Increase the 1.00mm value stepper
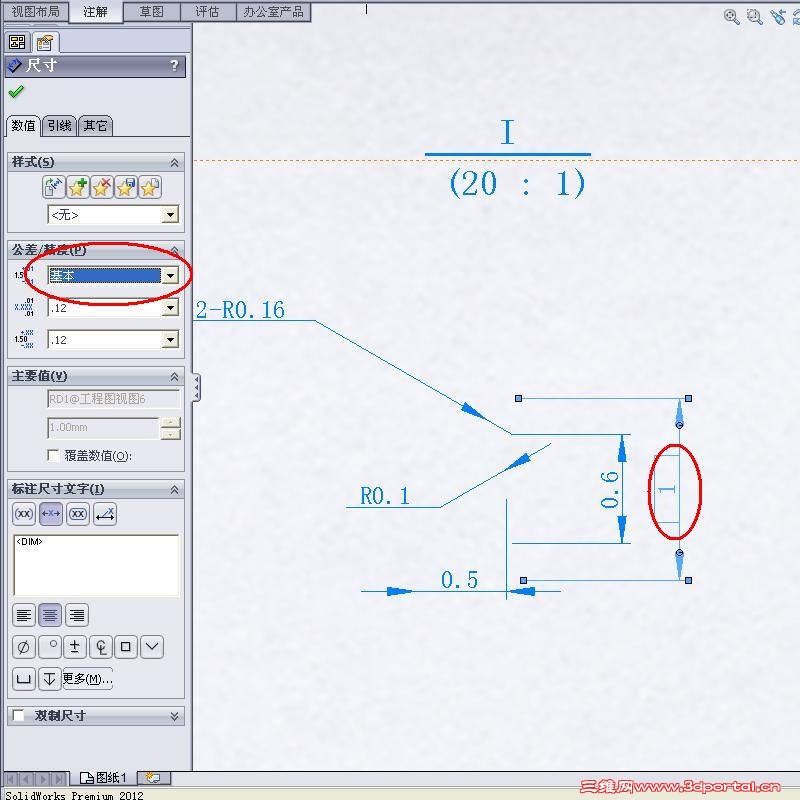 [170, 422]
